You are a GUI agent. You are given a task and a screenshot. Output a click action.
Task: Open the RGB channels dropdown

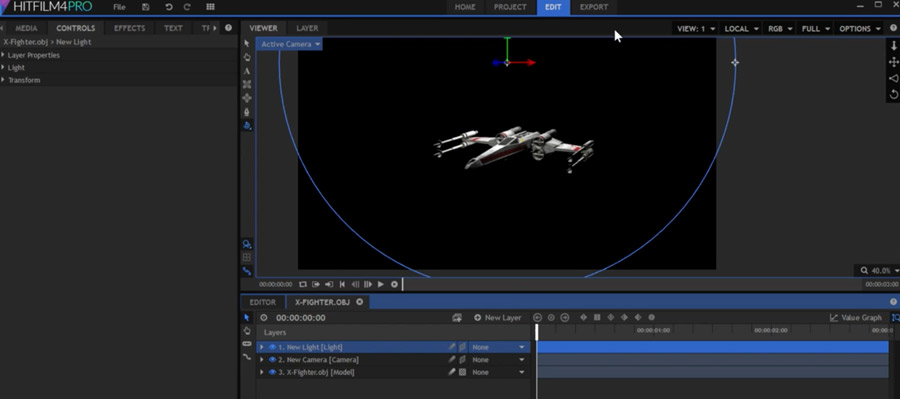coord(780,29)
